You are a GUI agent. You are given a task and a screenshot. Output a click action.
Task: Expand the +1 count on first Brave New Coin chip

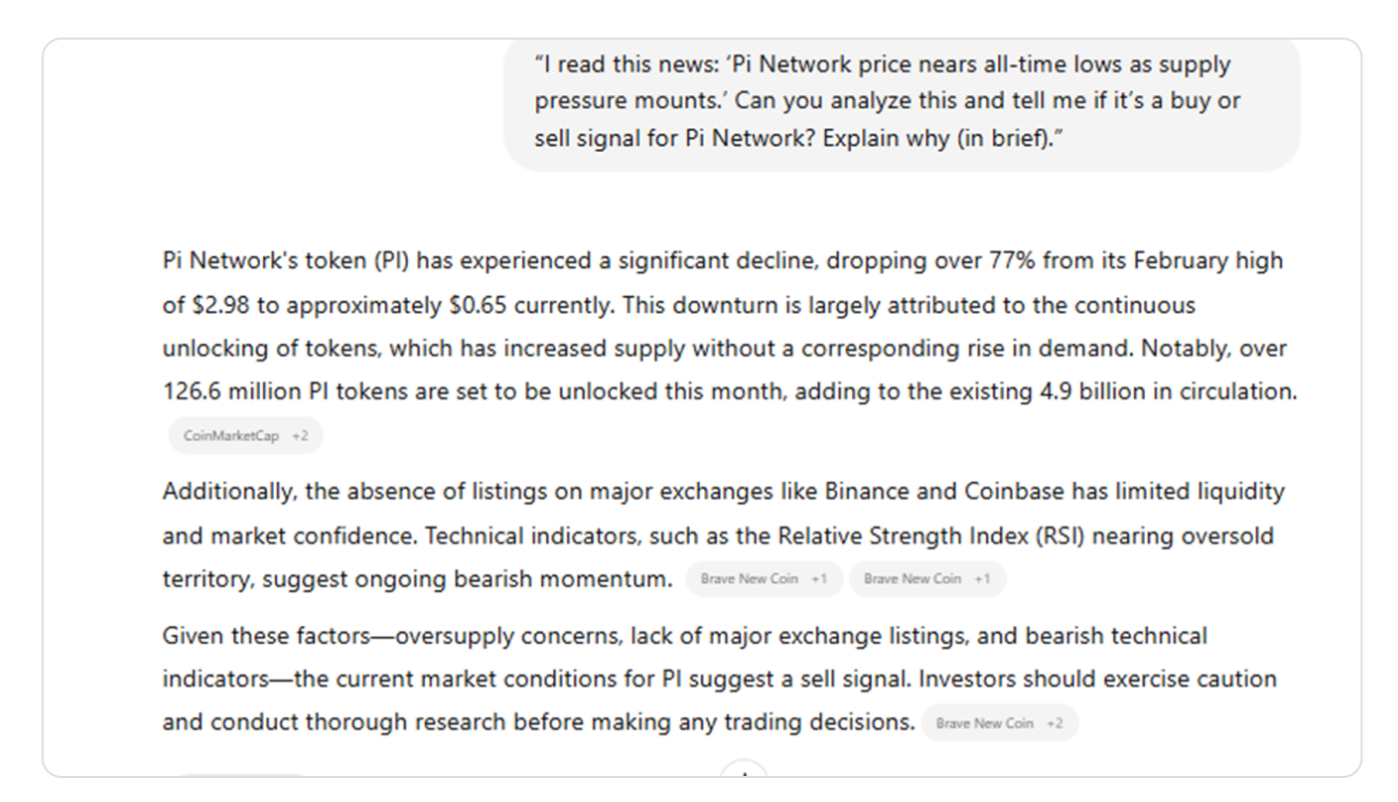coord(818,579)
